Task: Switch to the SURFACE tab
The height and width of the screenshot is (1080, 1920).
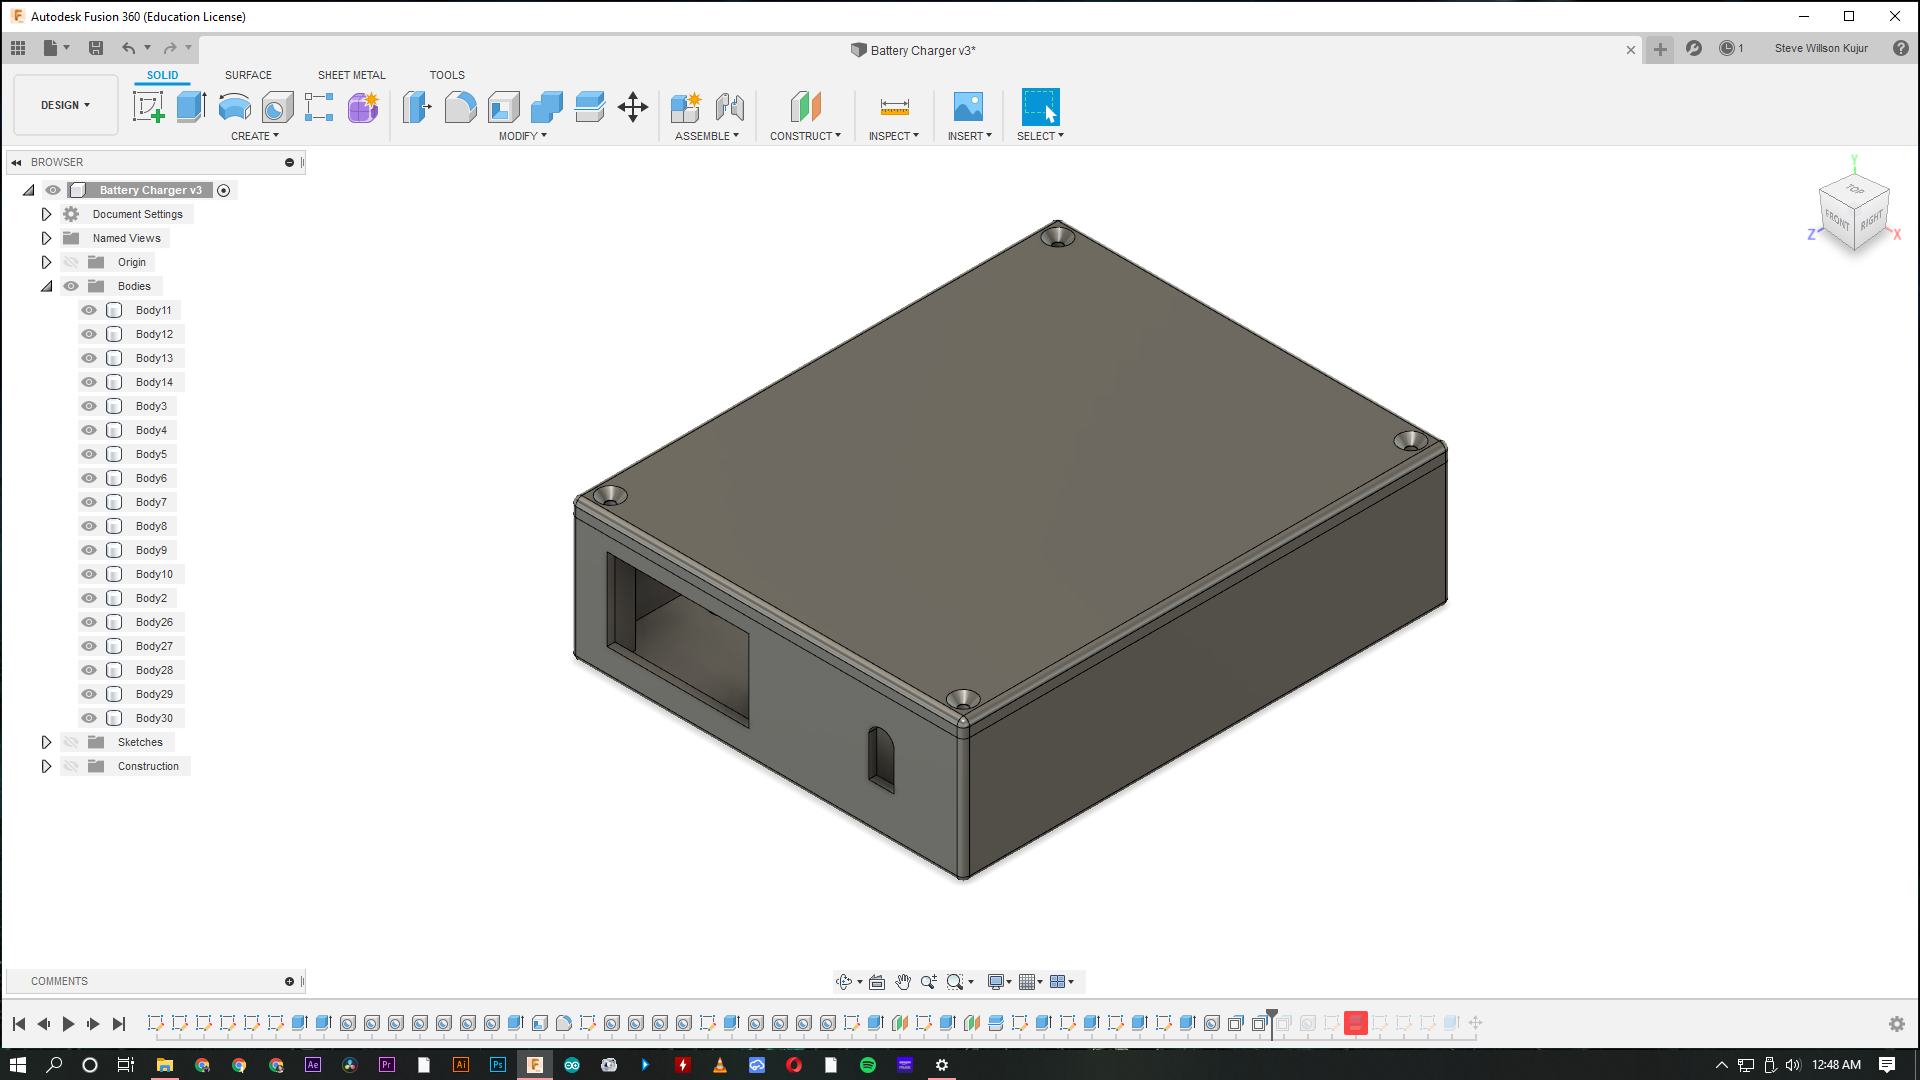Action: (x=248, y=75)
